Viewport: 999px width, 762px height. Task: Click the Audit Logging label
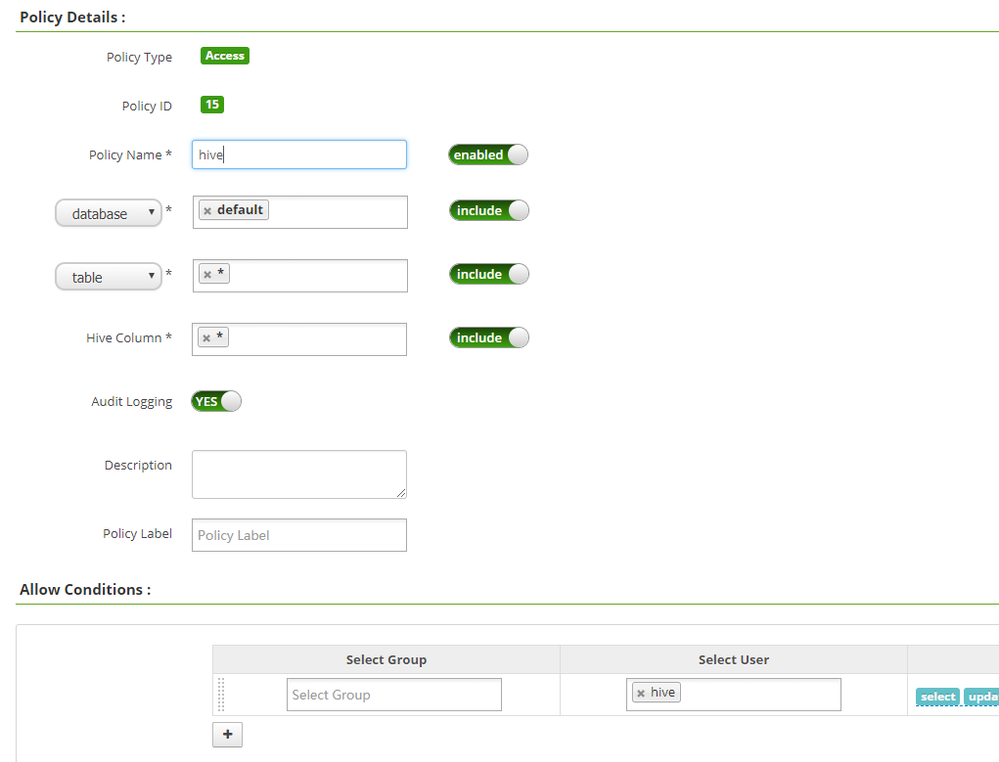[132, 401]
